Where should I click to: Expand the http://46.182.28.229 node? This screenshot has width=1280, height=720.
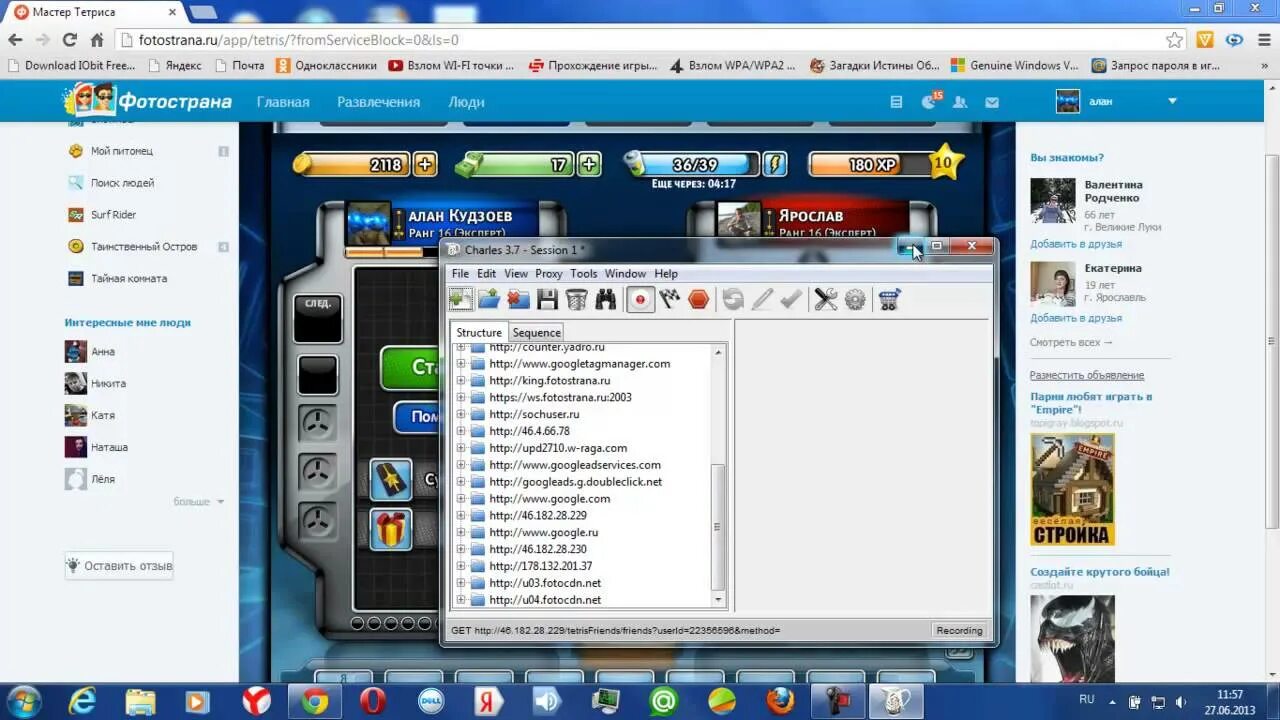pyautogui.click(x=461, y=515)
